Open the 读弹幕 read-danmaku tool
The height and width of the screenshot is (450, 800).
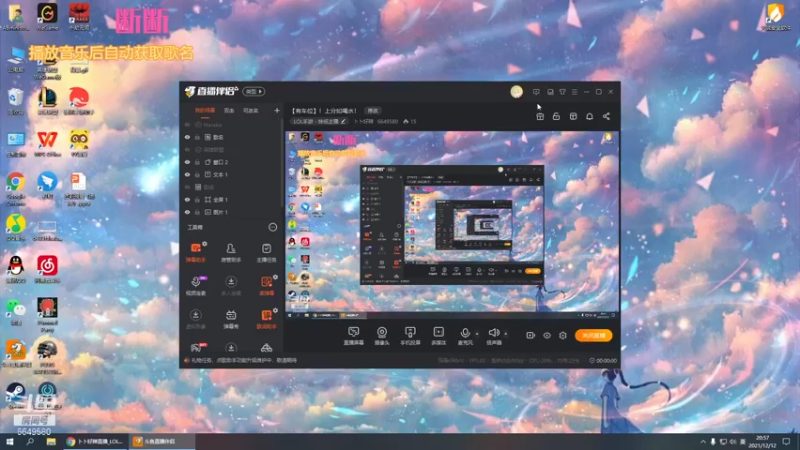point(266,285)
